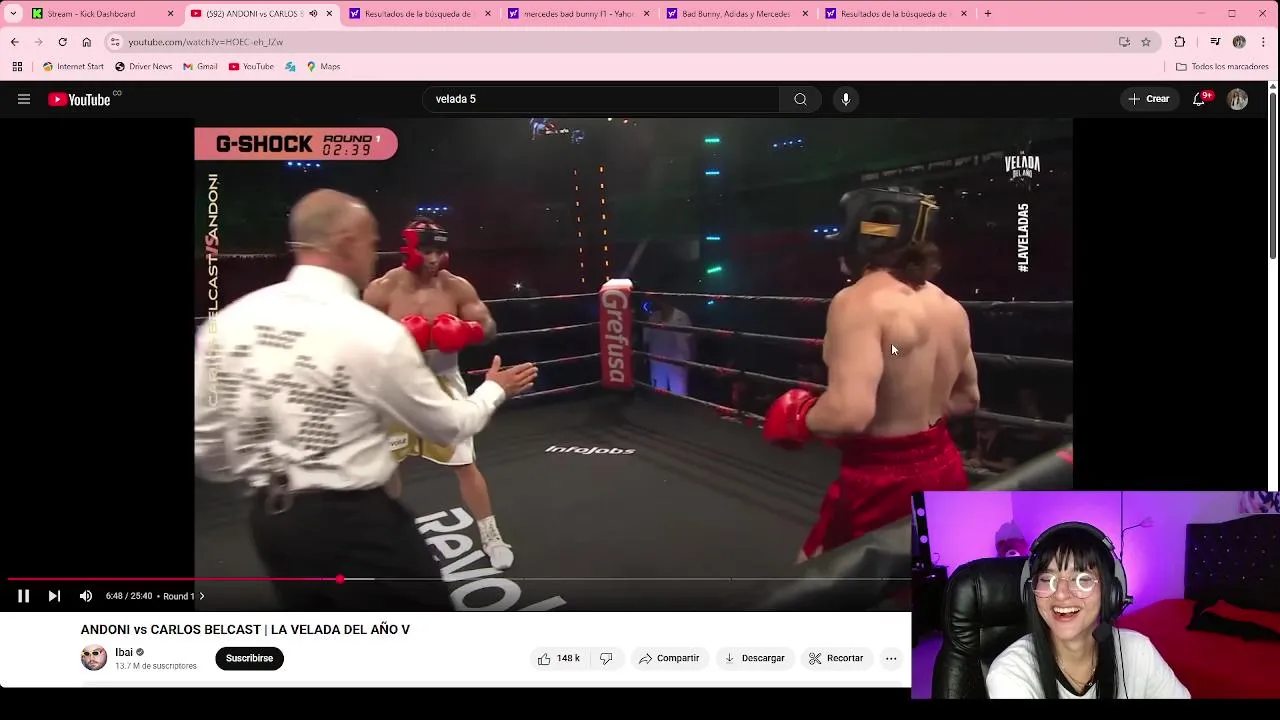Open the Ibai channel name link
Viewport: 1280px width, 720px height.
124,652
